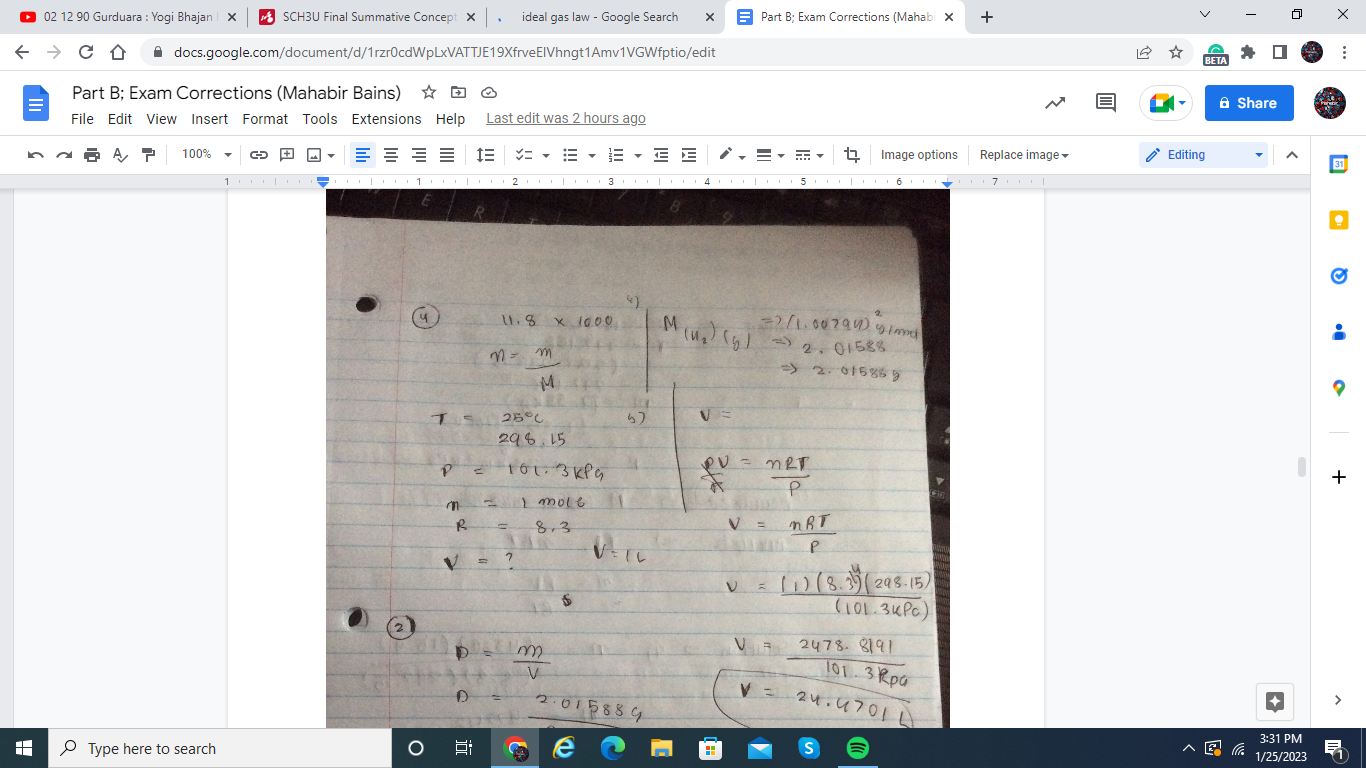
Task: Open the 'Last edit was 2 hours ago' link
Action: (x=566, y=119)
